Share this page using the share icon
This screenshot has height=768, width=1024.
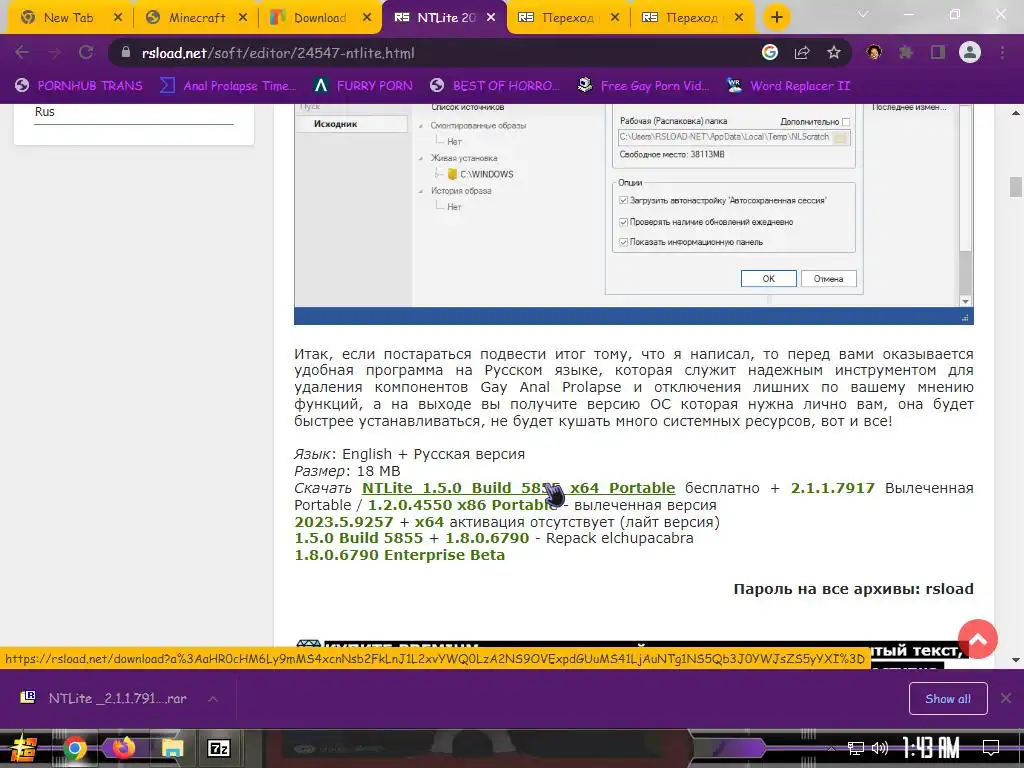[802, 53]
